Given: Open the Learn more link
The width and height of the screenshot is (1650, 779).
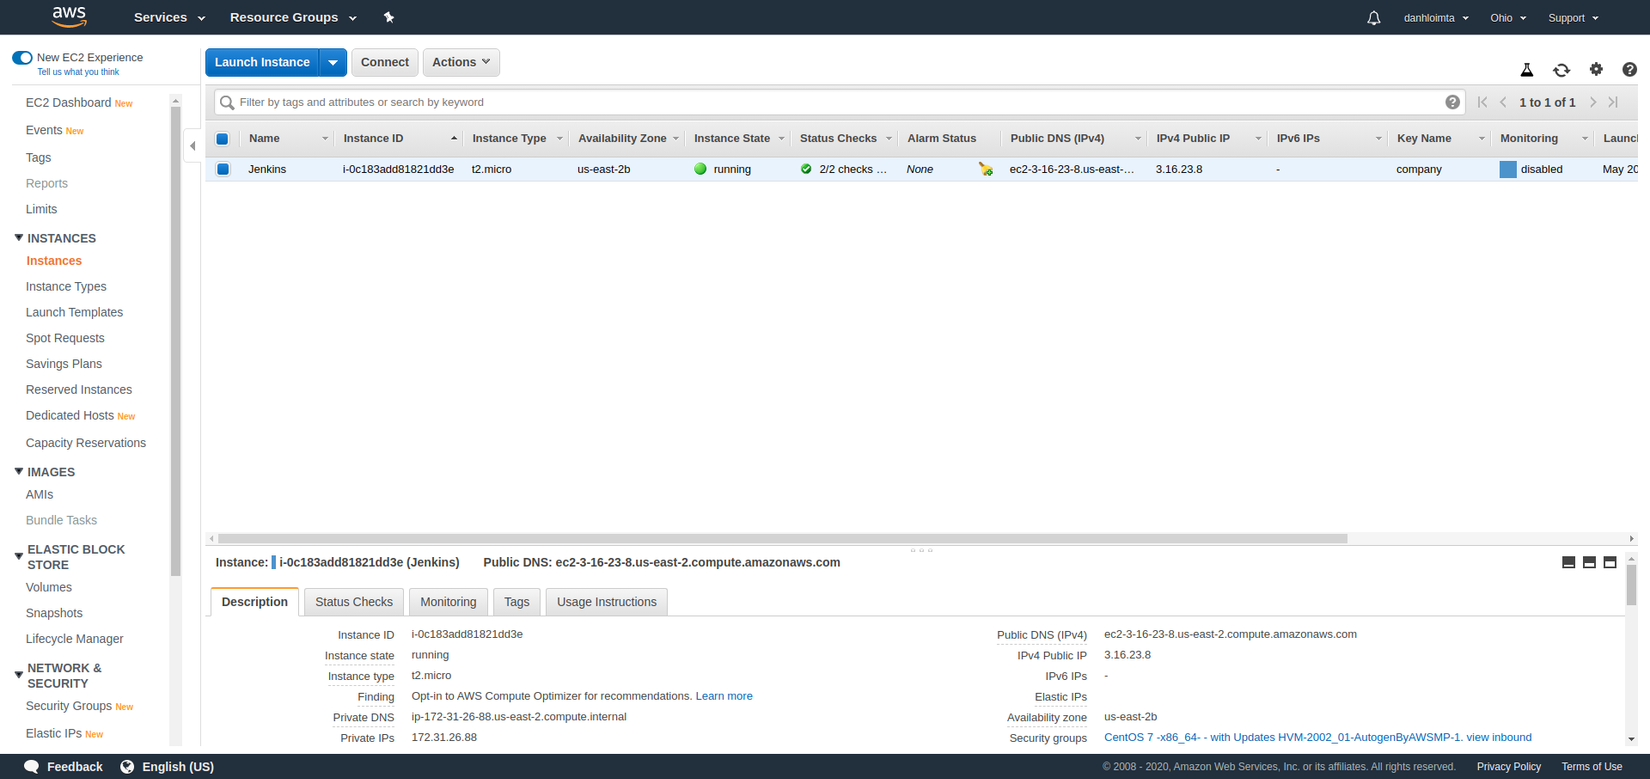Looking at the screenshot, I should (724, 696).
